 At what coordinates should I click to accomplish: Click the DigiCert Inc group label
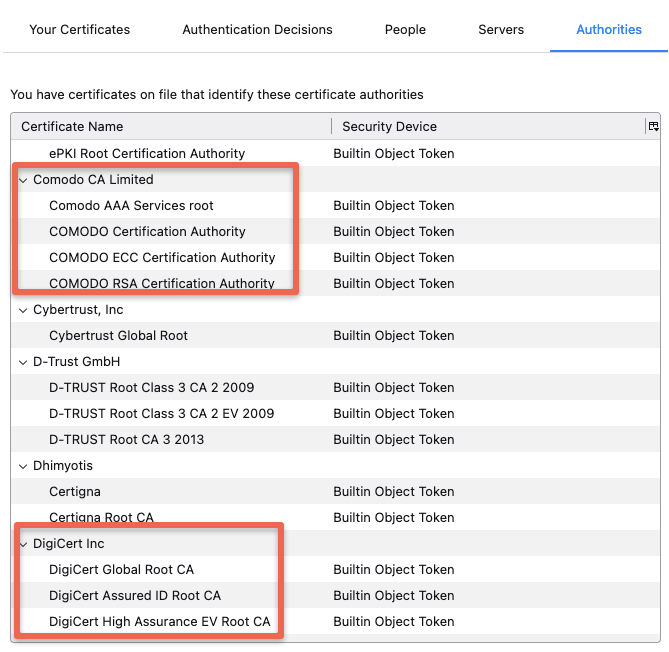pos(68,544)
